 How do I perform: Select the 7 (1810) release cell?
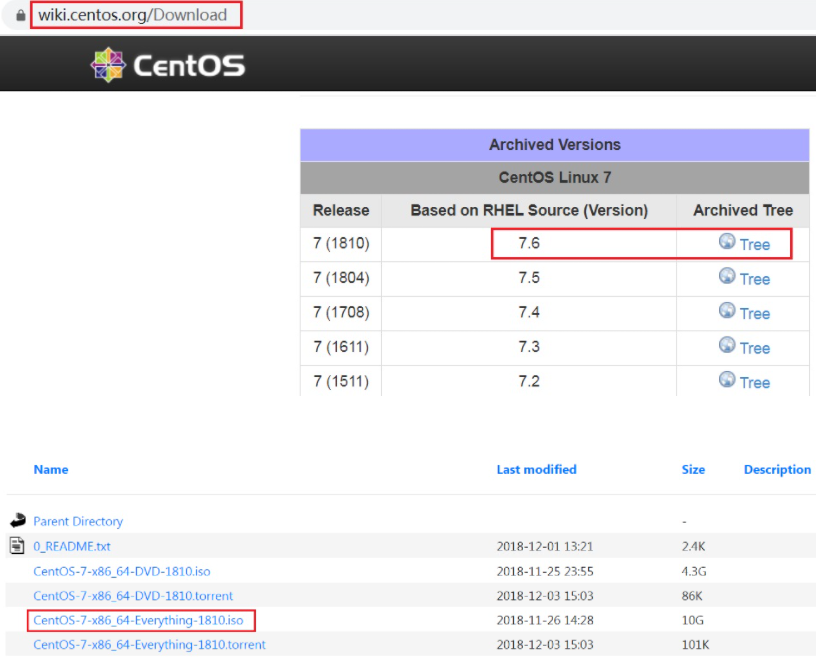[341, 243]
